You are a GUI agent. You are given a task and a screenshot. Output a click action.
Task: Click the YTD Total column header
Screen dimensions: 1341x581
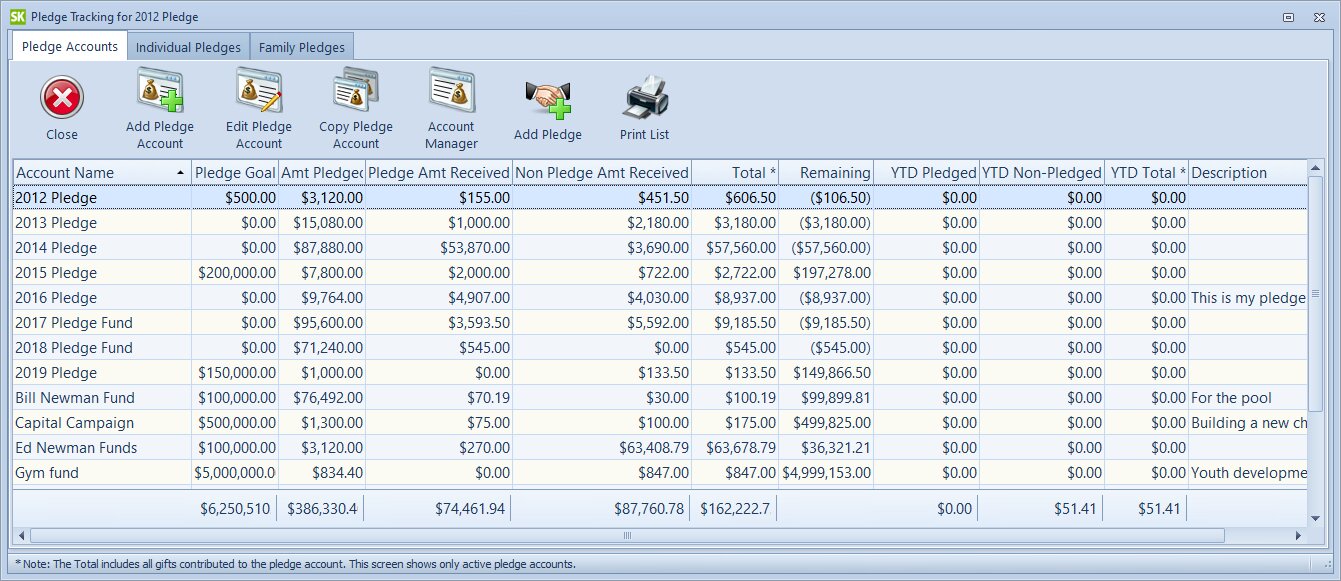(1147, 173)
